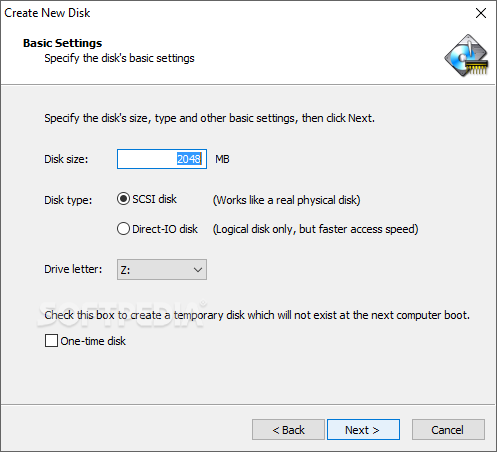Cancel the Create New Disk wizard
Screen dimensions: 497x452
click(448, 430)
